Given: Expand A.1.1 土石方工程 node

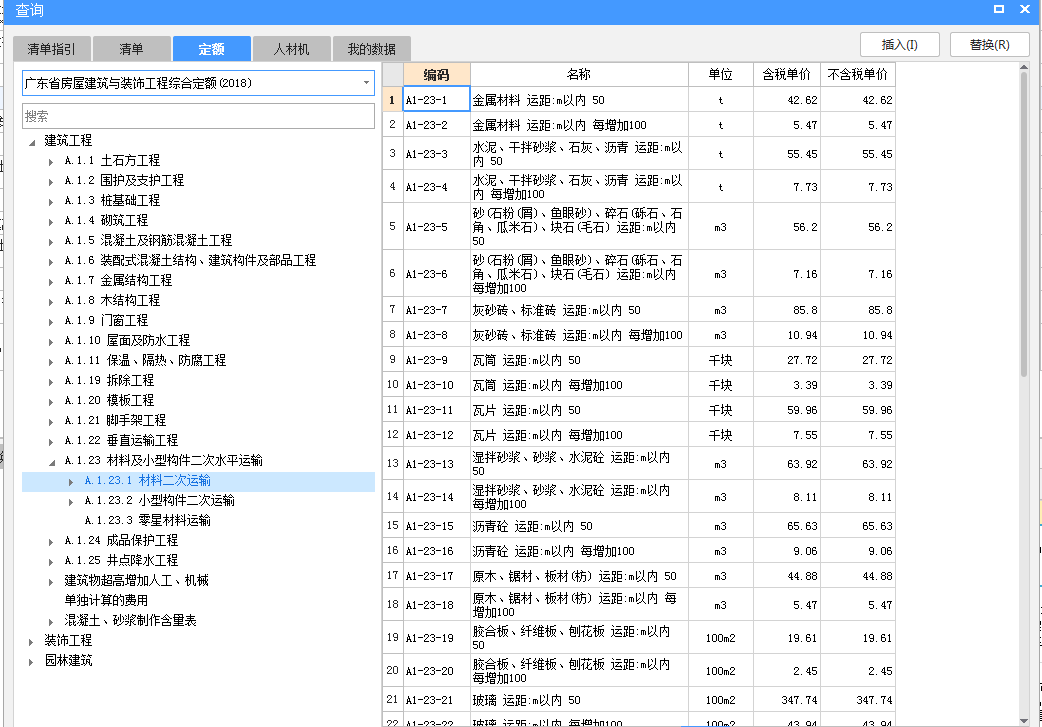Looking at the screenshot, I should click(51, 161).
